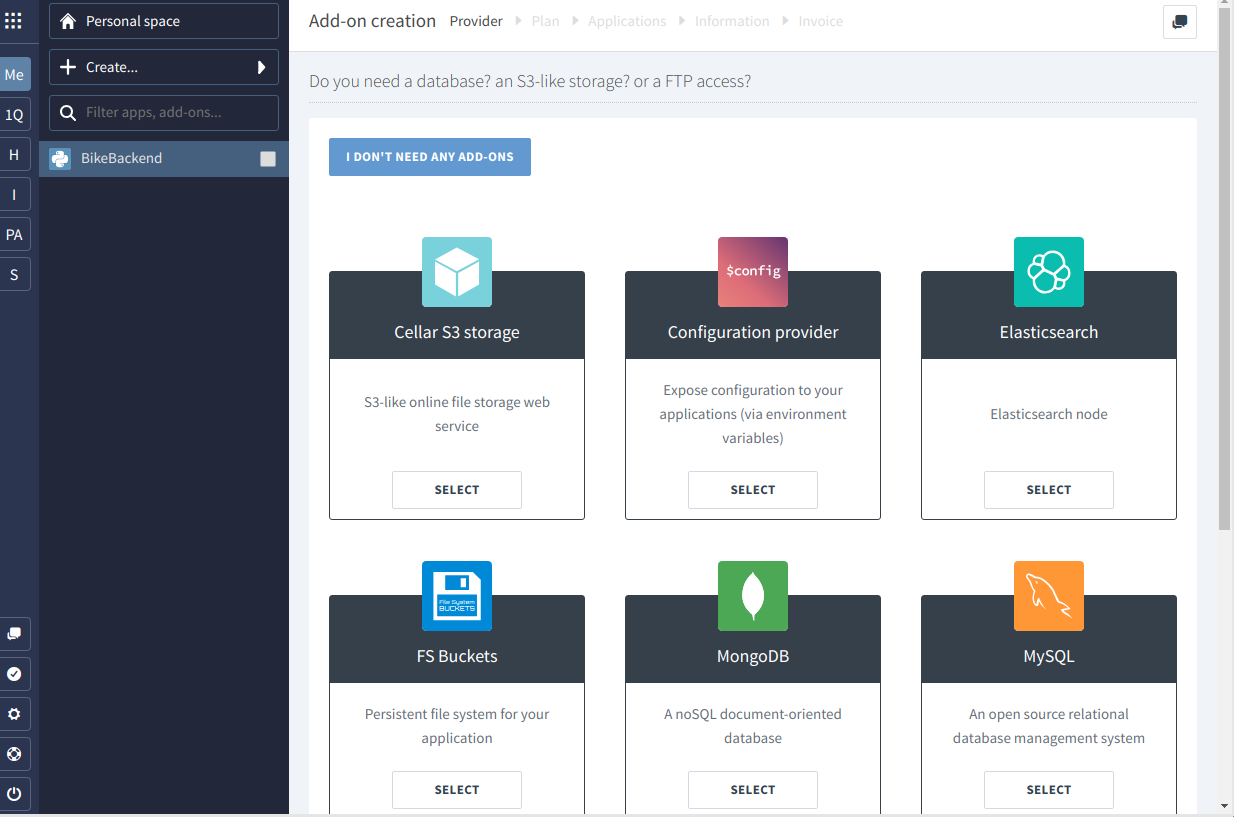Click the Elasticsearch logo icon
1234x817 pixels.
pyautogui.click(x=1049, y=272)
